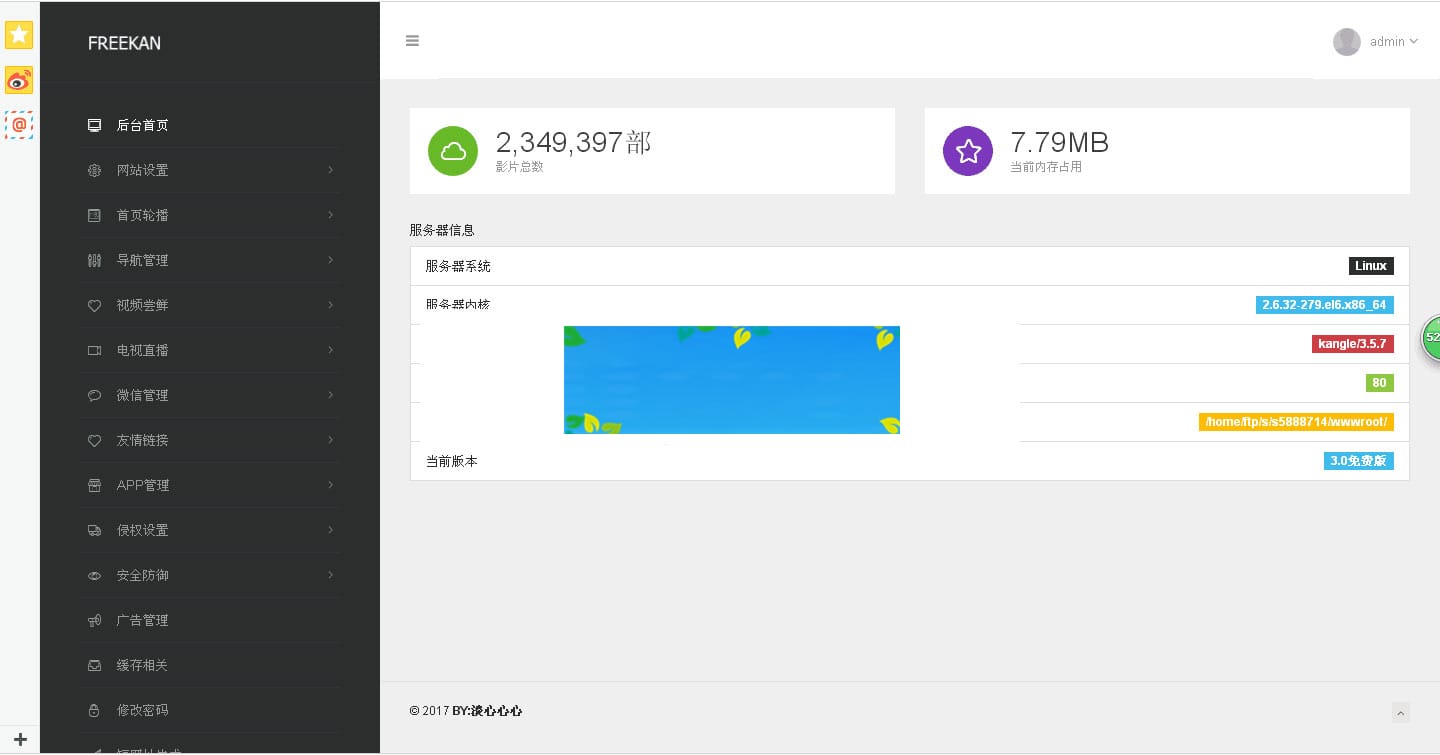Viewport: 1440px width, 755px height.
Task: Click the 淡心心心 footer credit link
Action: coord(496,710)
